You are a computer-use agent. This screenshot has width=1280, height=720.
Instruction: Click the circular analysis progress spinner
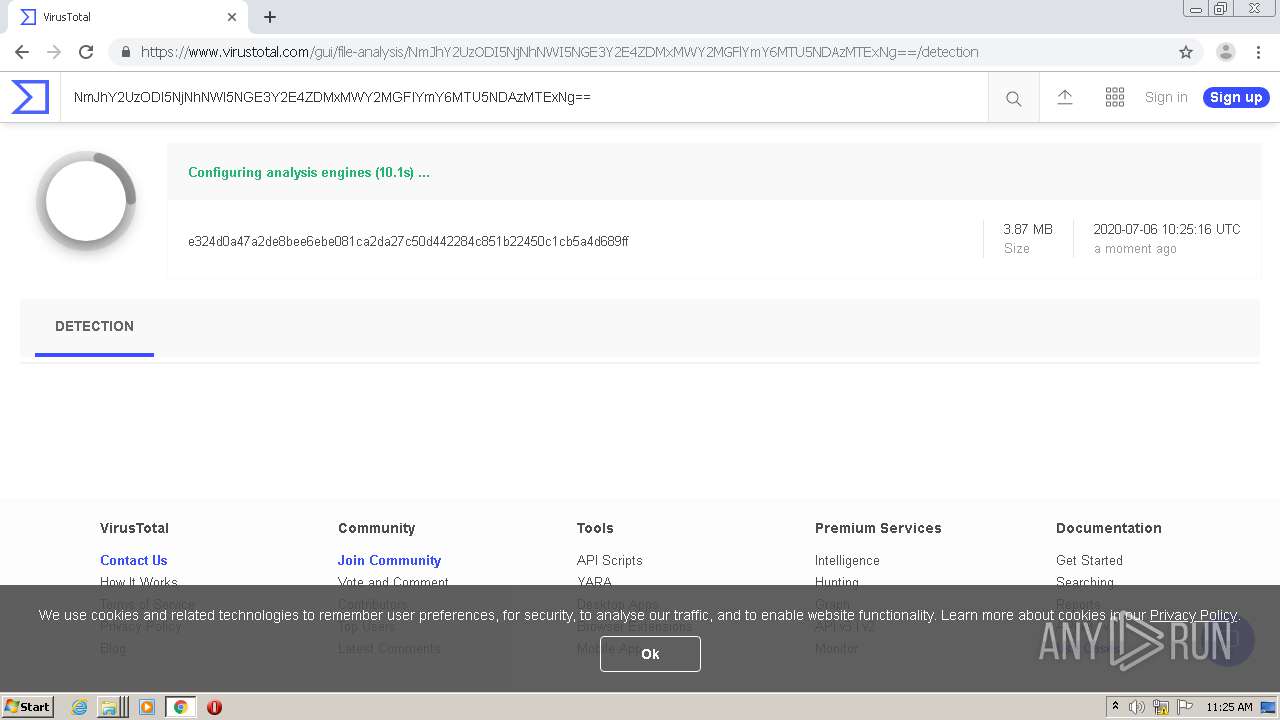click(x=86, y=200)
